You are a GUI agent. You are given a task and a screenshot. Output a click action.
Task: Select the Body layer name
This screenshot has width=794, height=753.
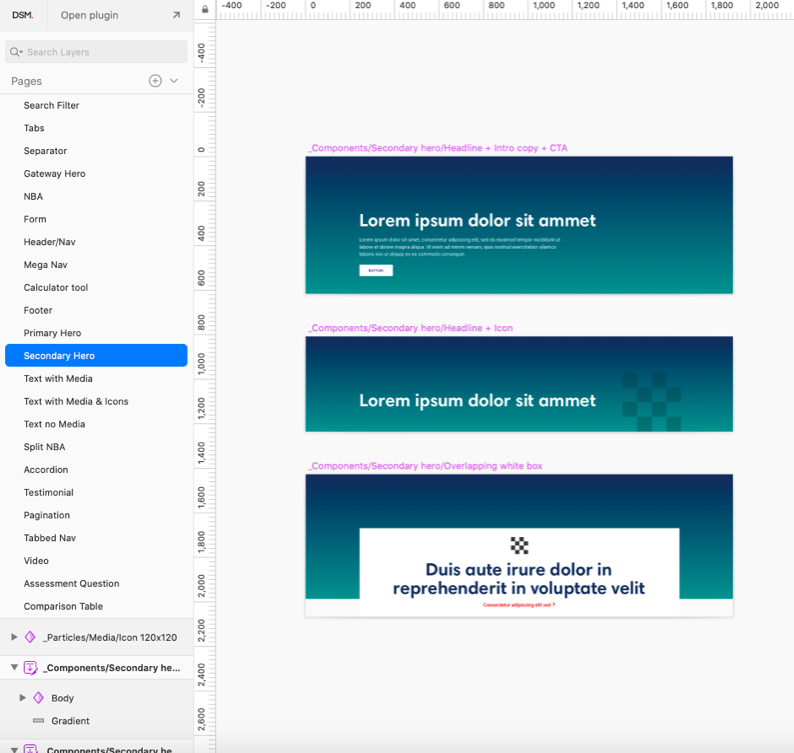click(x=62, y=698)
